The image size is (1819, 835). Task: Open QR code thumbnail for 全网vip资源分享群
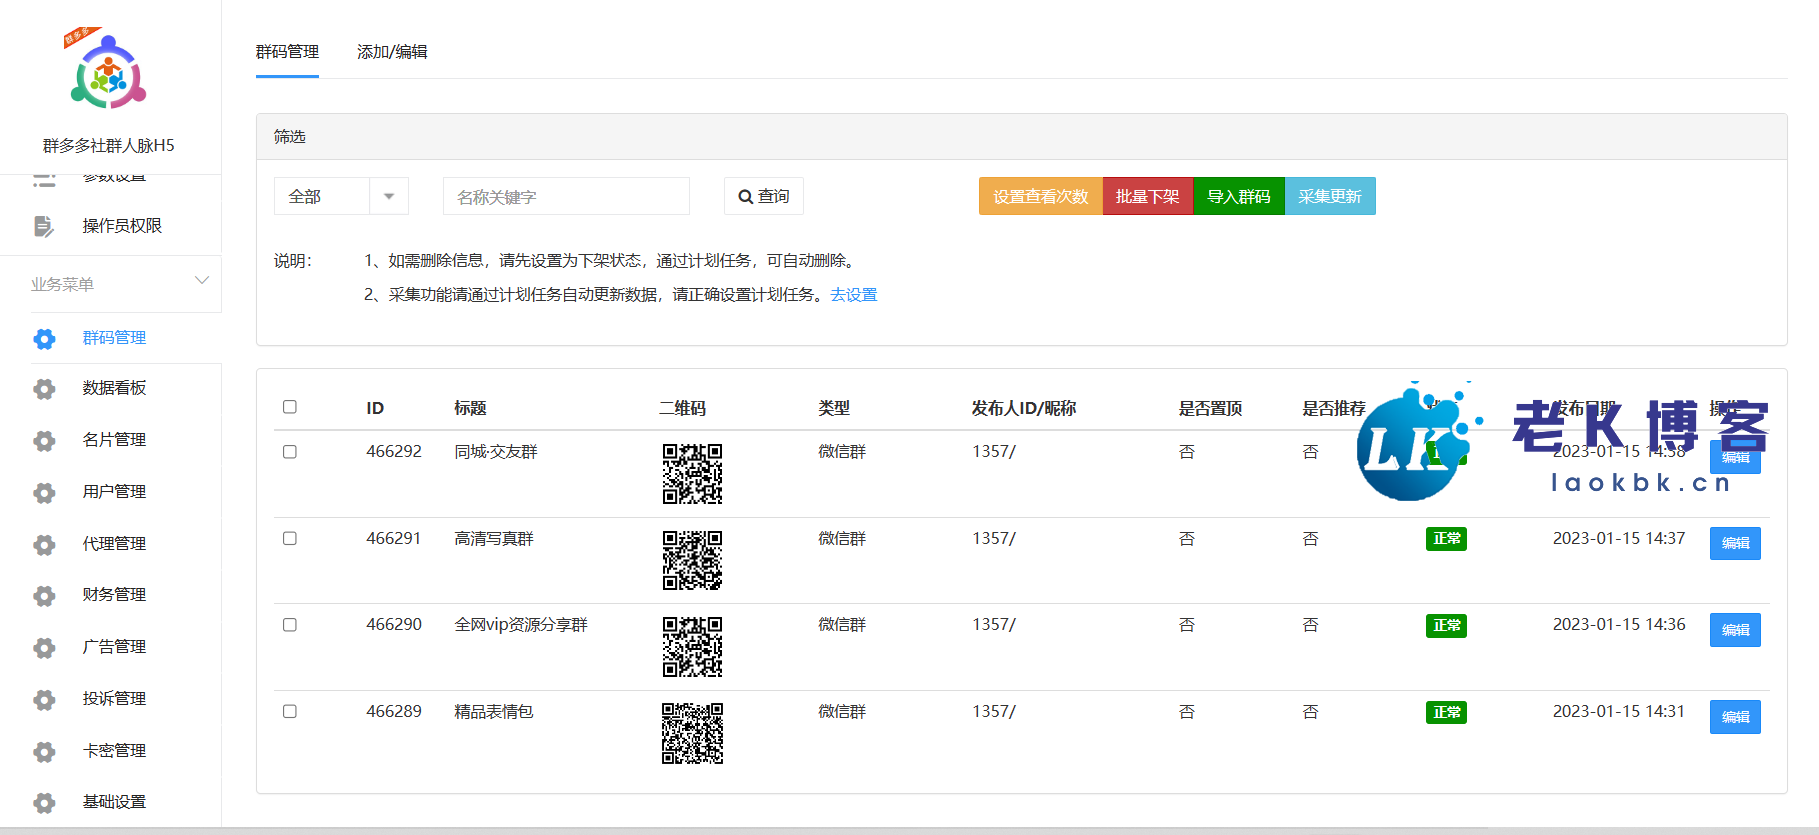pos(692,647)
